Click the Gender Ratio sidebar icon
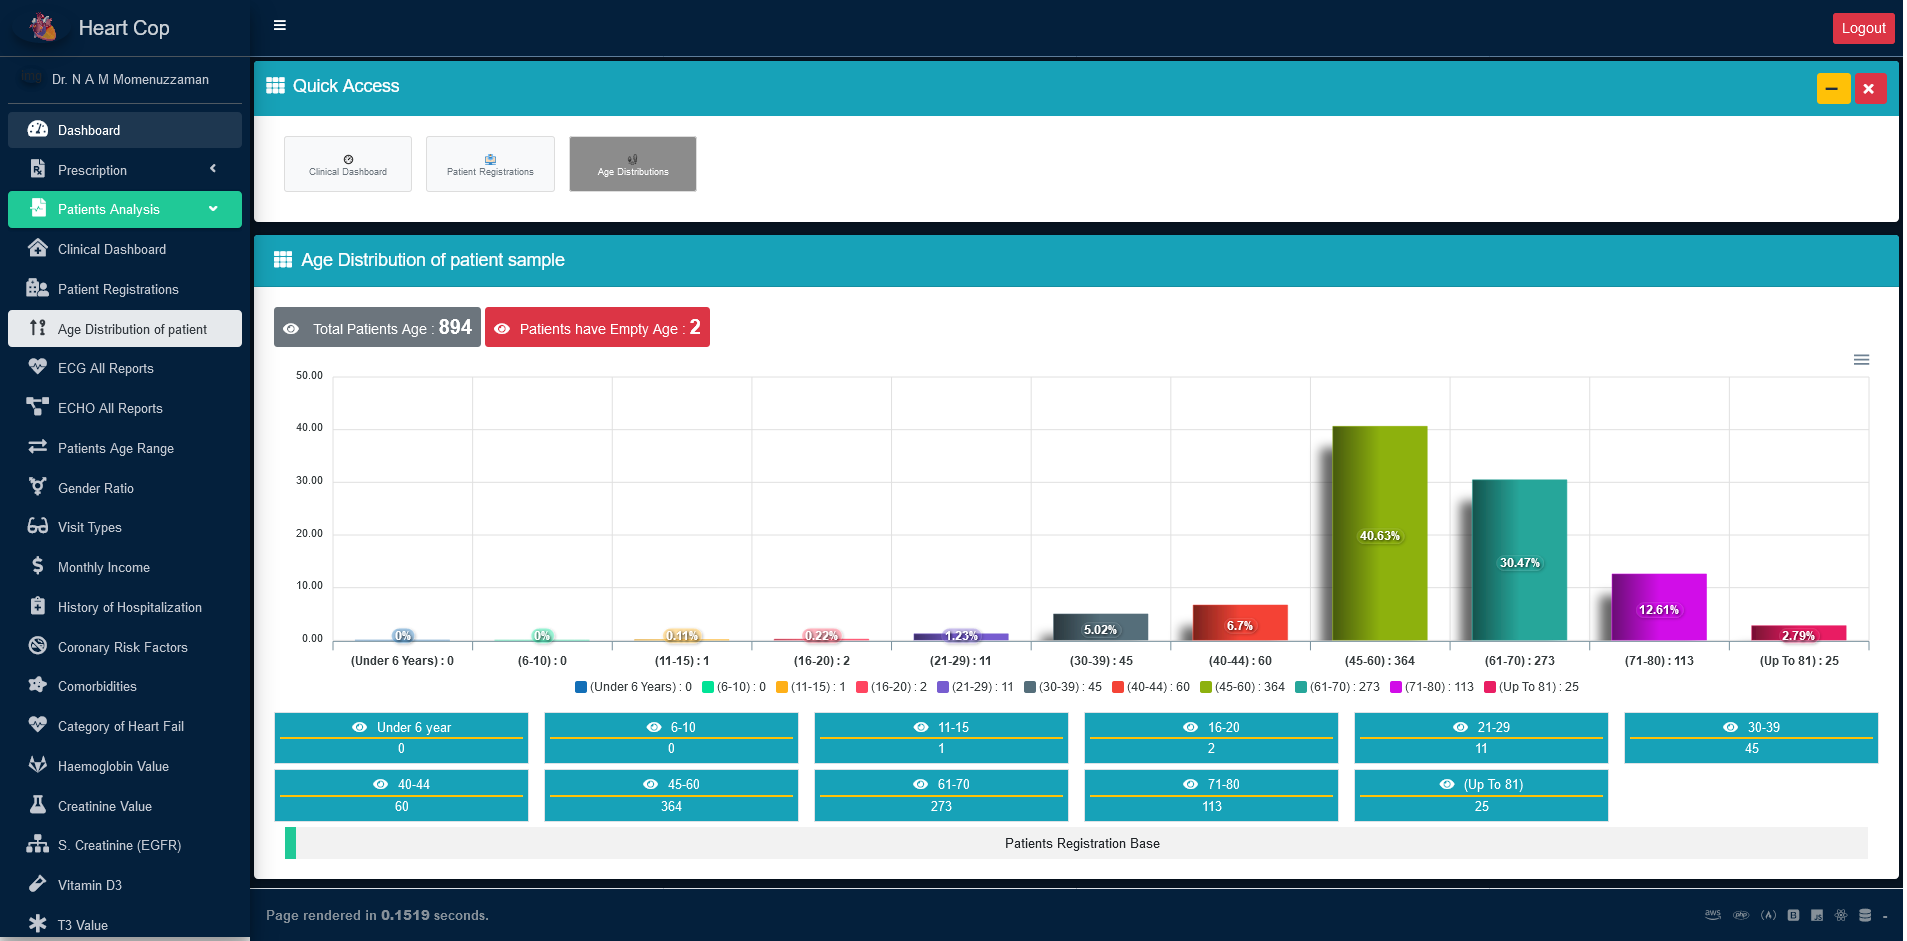This screenshot has height=941, width=1907. click(x=38, y=487)
